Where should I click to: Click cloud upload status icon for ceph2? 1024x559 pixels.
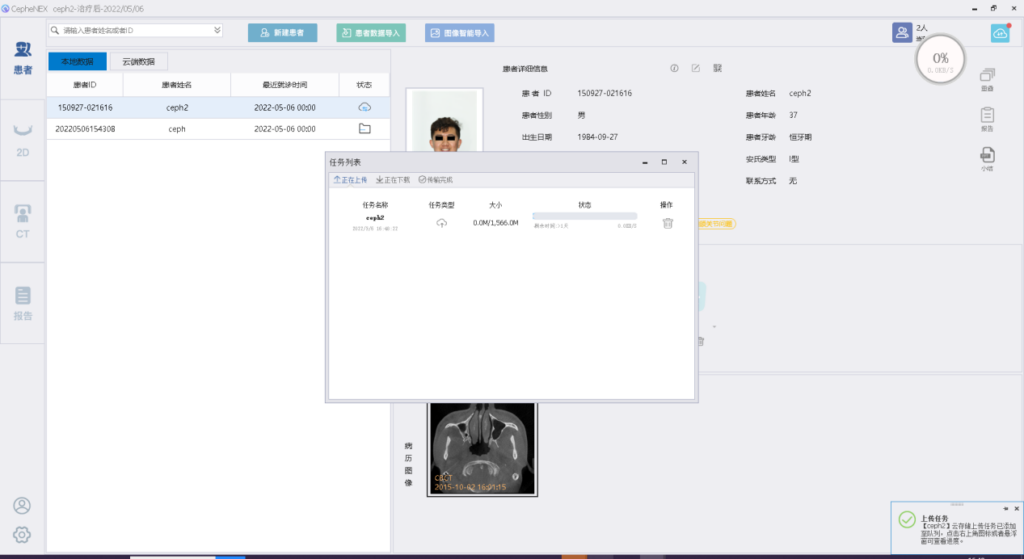(364, 107)
